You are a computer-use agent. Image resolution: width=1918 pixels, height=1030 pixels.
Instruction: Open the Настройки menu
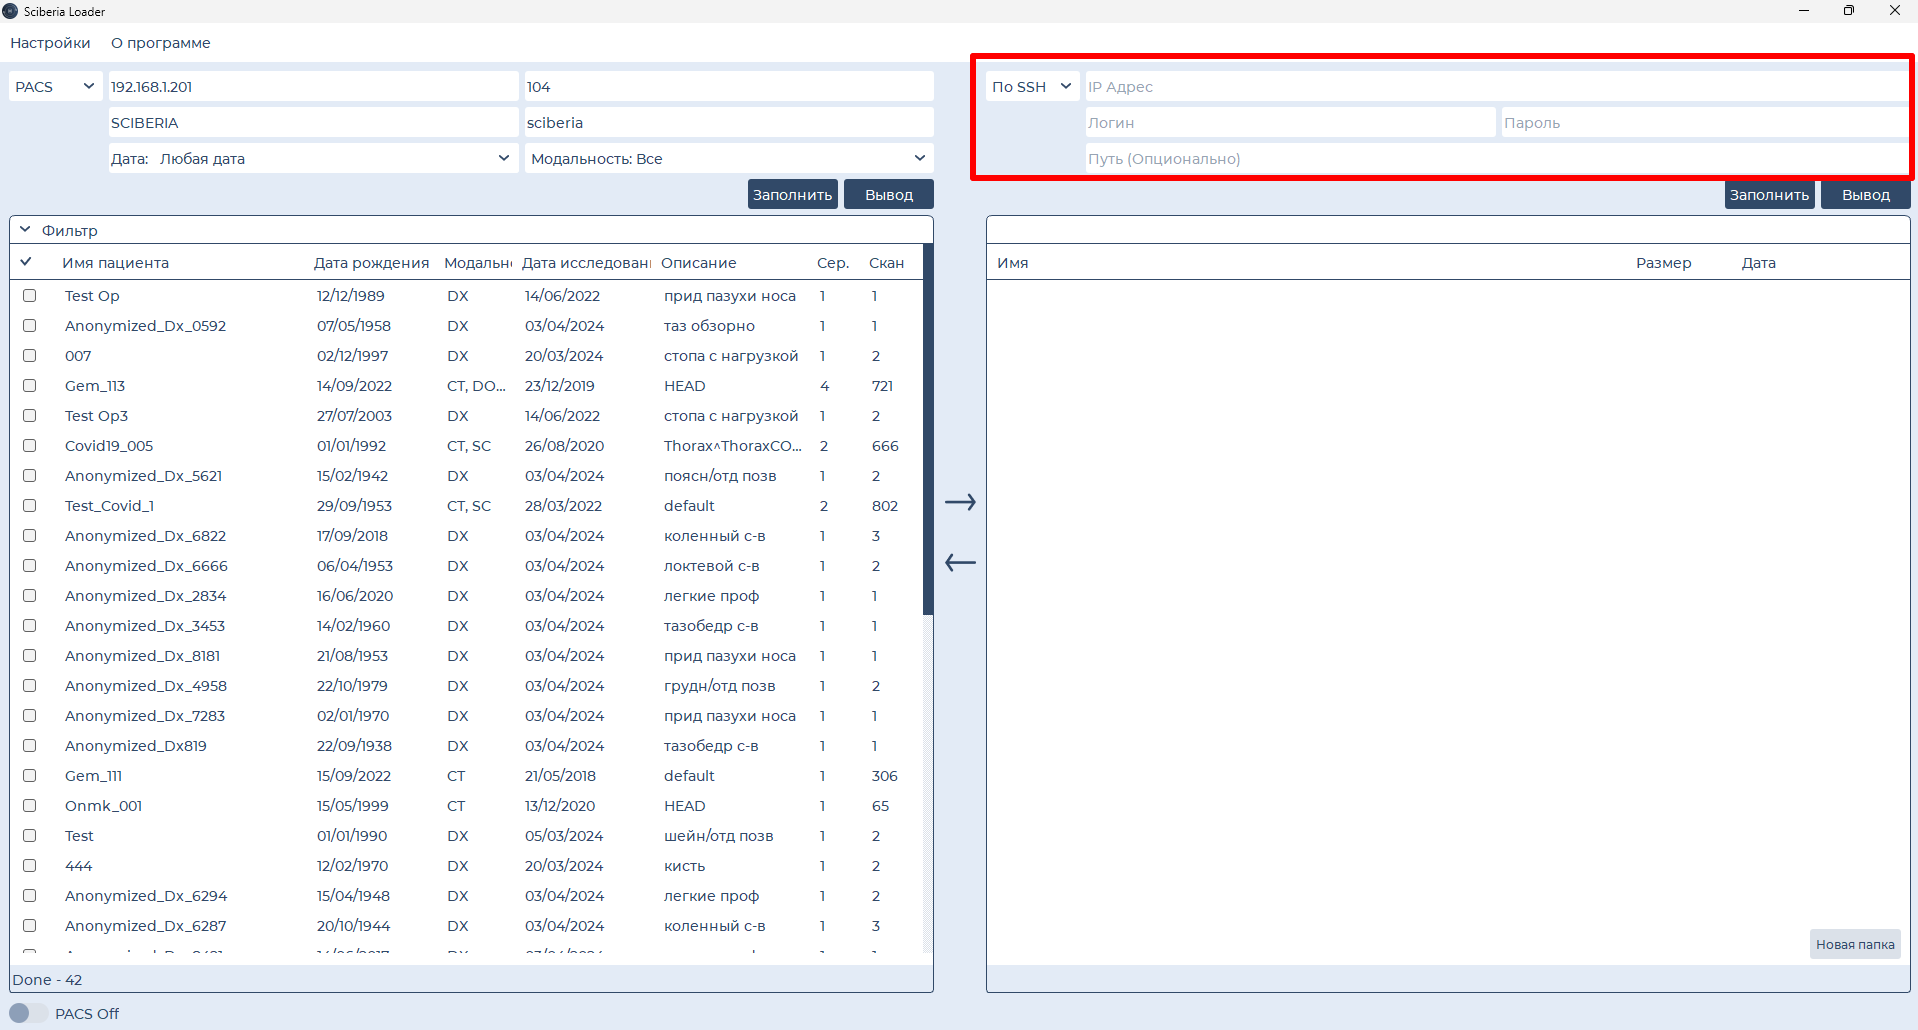50,43
